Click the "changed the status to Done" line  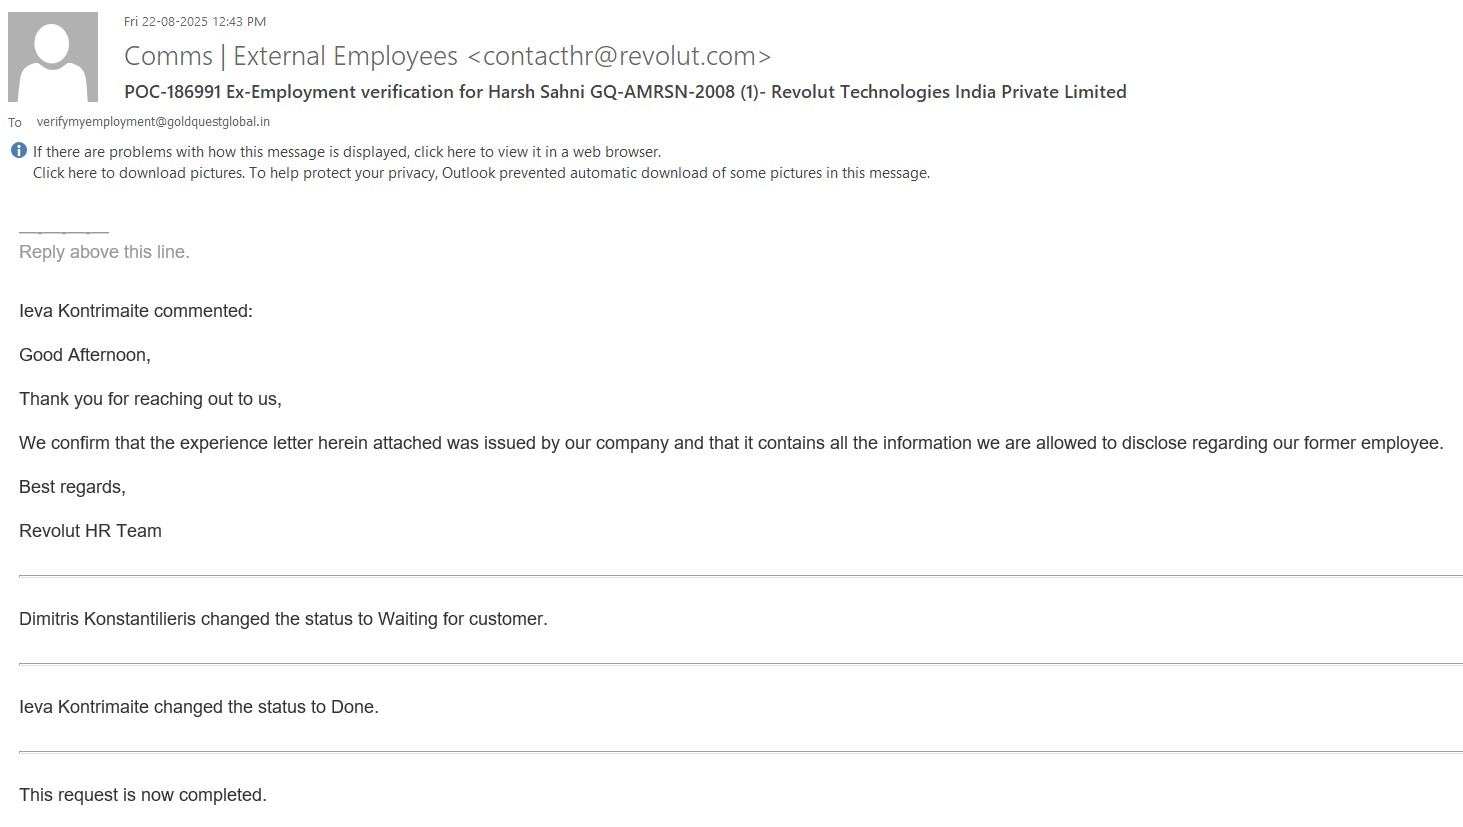199,707
